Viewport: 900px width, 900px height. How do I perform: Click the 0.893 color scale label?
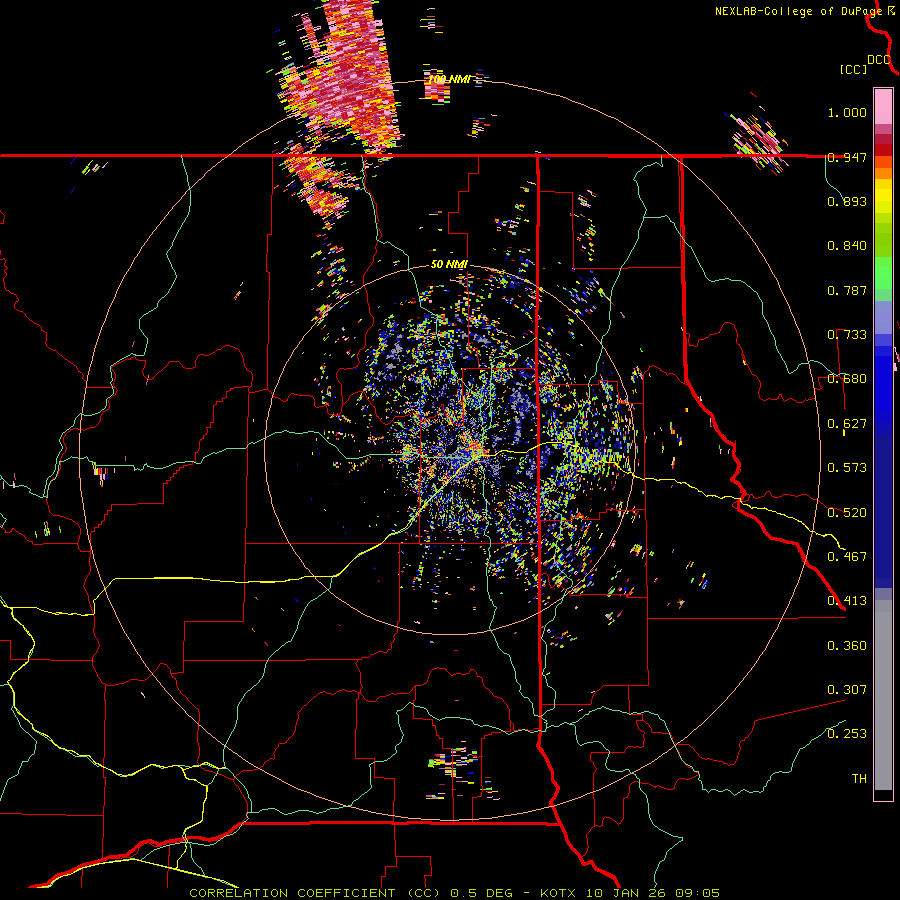pyautogui.click(x=847, y=201)
